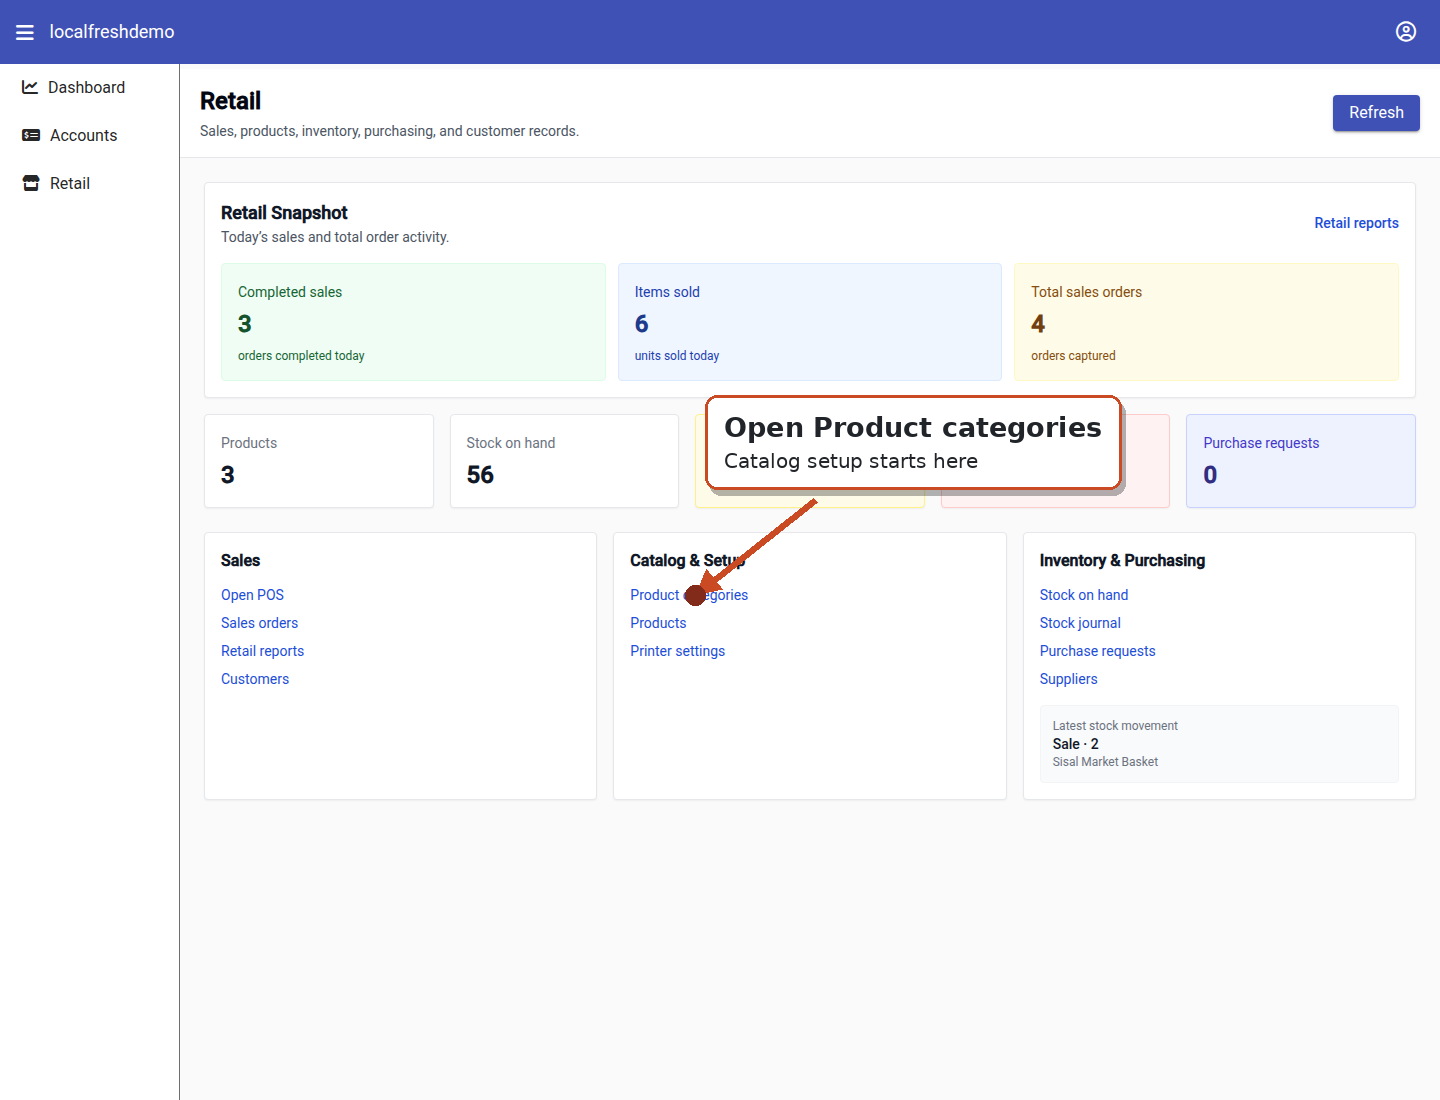Click the 'units sold today' text

tap(677, 356)
